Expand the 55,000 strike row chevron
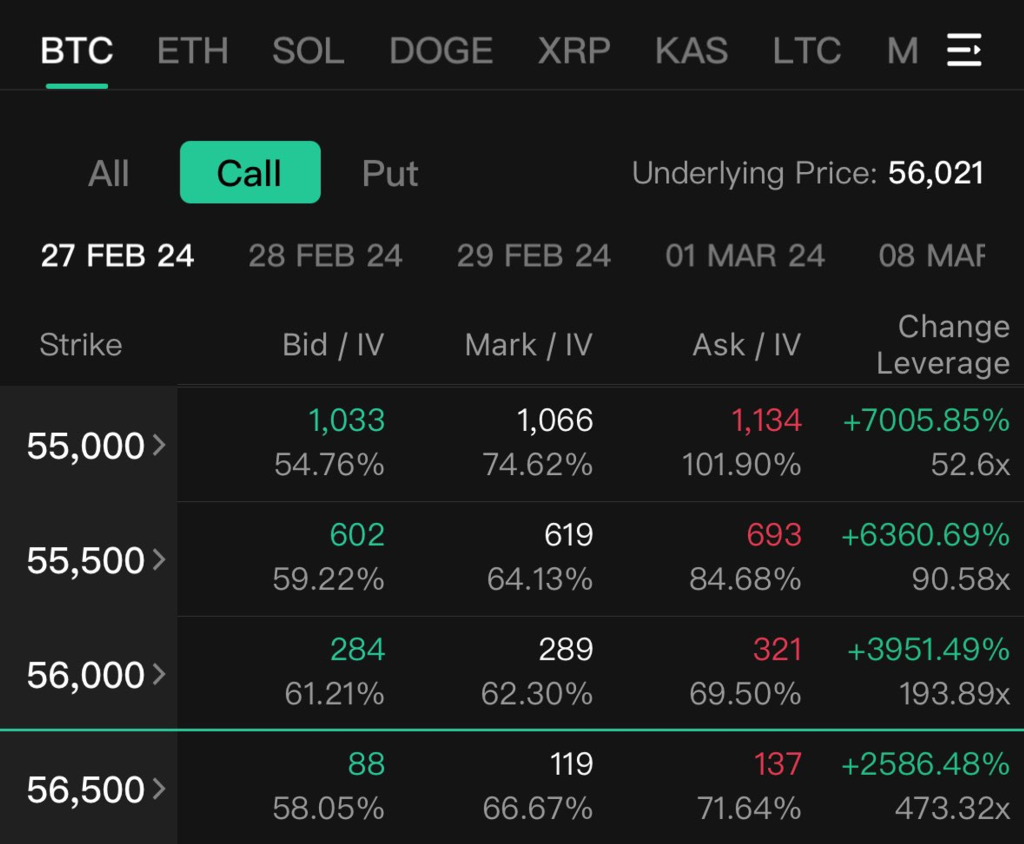This screenshot has width=1024, height=844. pos(159,445)
